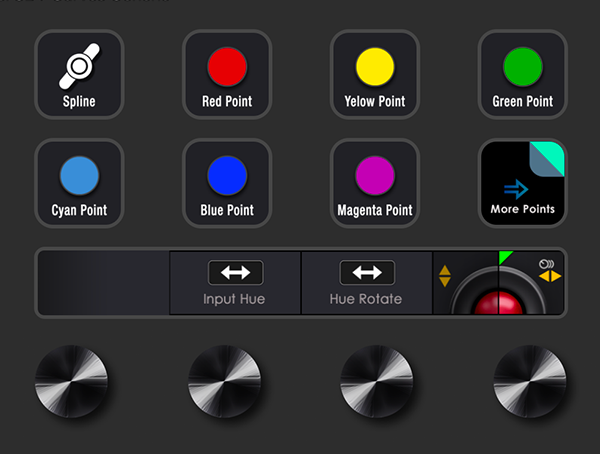Image resolution: width=600 pixels, height=454 pixels.
Task: Add a Cyan Point
Action: click(79, 183)
